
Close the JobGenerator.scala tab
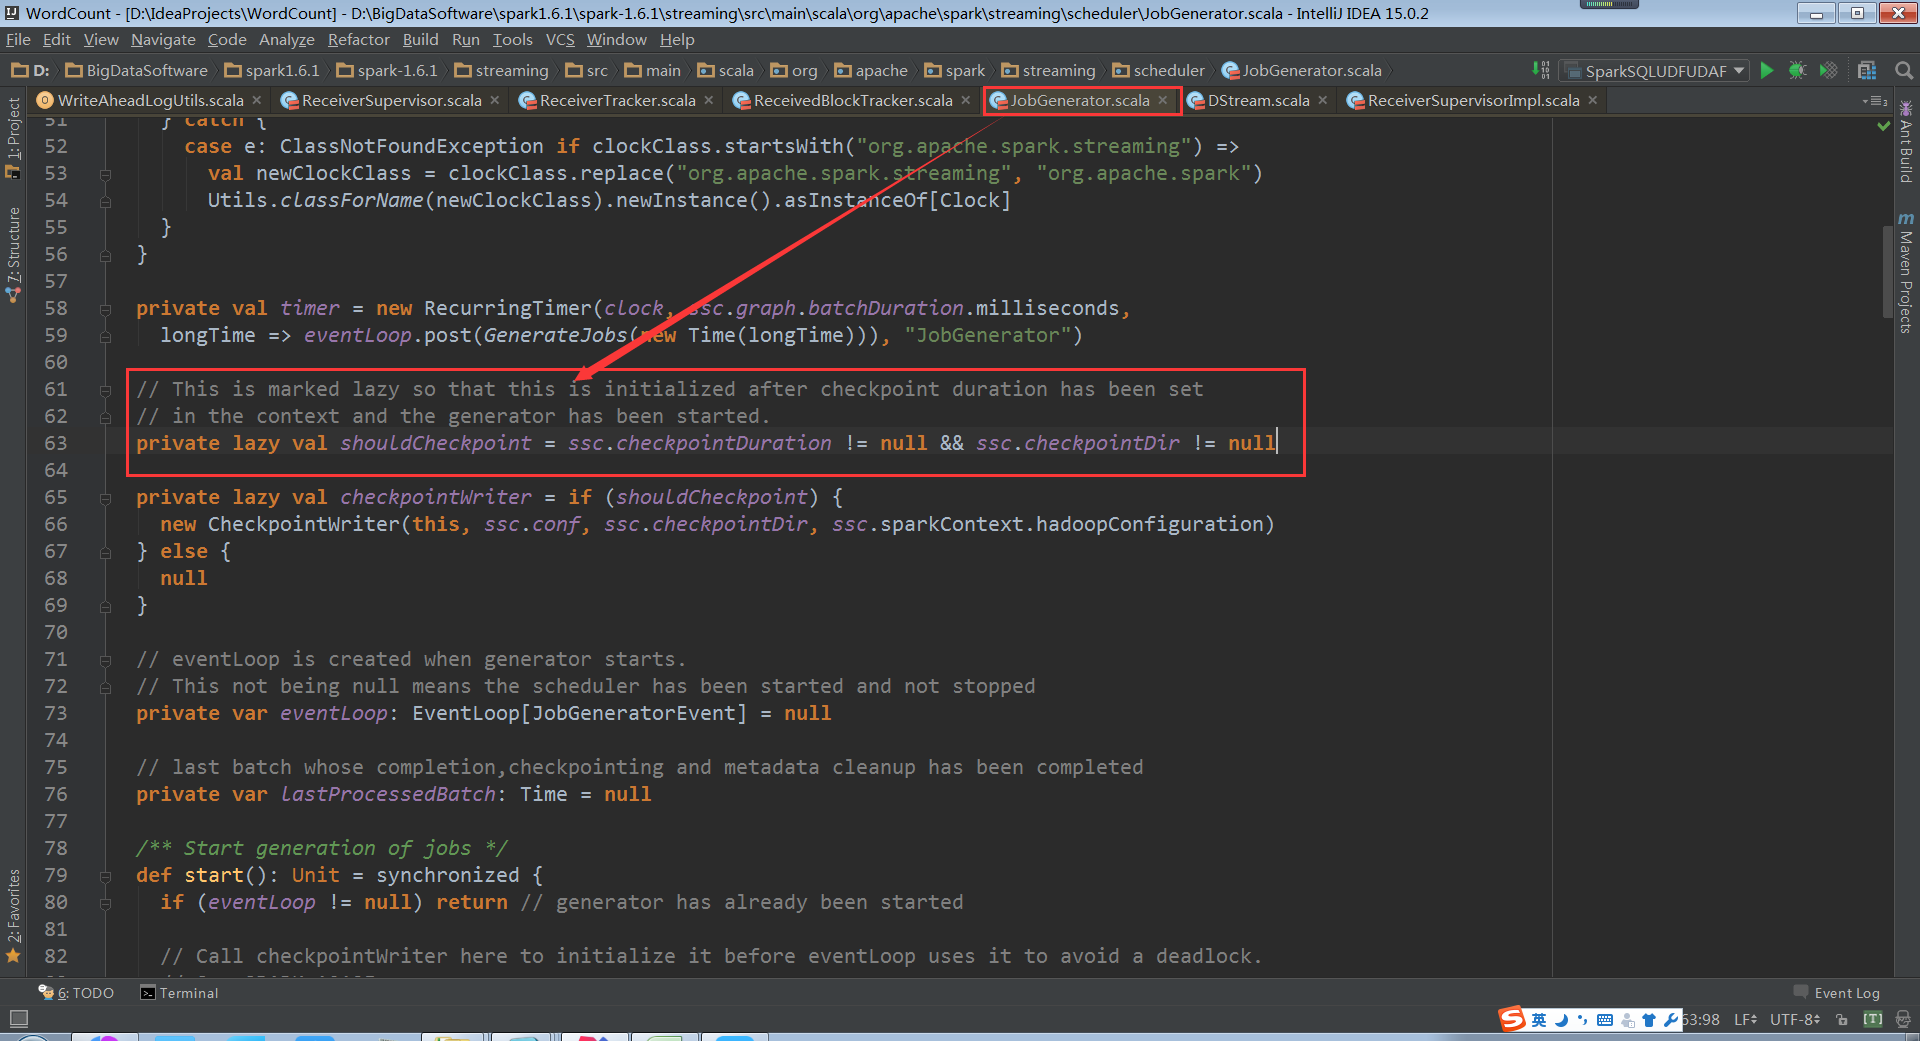(1163, 100)
